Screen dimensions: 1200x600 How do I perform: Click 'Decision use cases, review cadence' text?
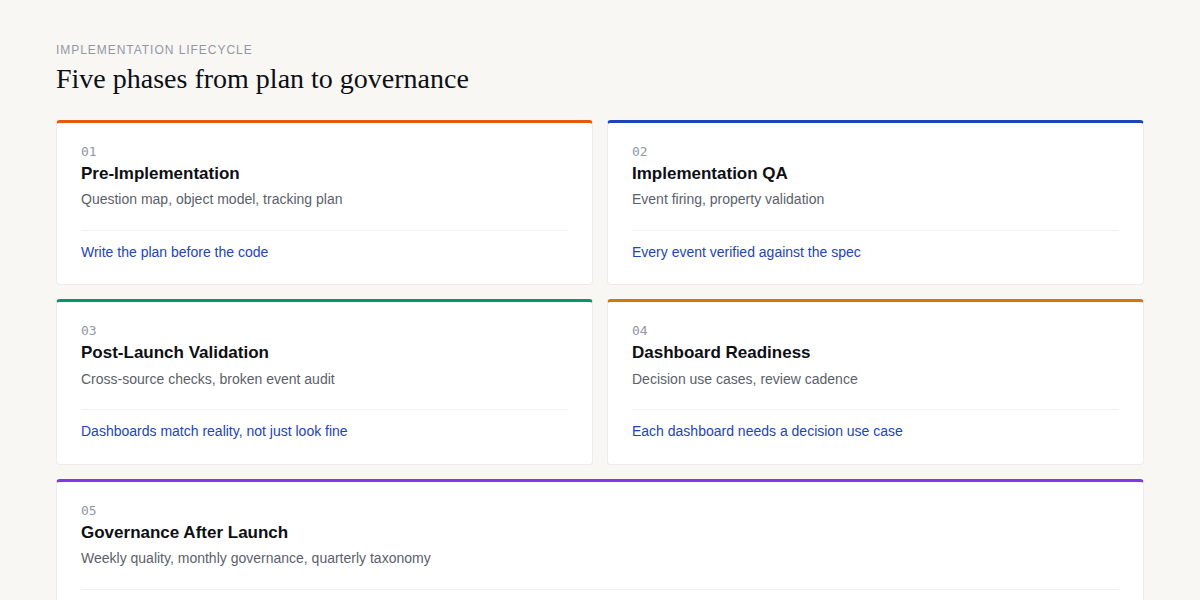745,379
